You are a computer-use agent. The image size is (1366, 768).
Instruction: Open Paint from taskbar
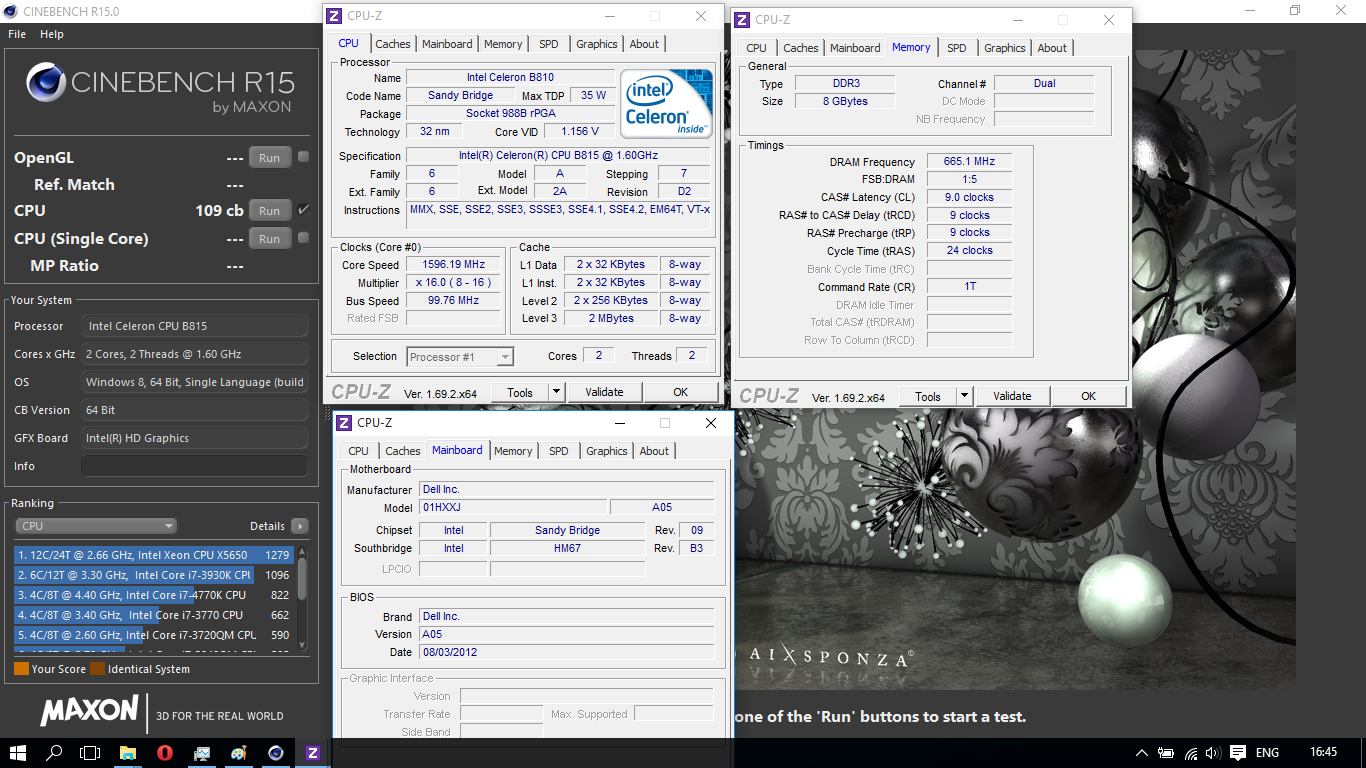point(239,752)
